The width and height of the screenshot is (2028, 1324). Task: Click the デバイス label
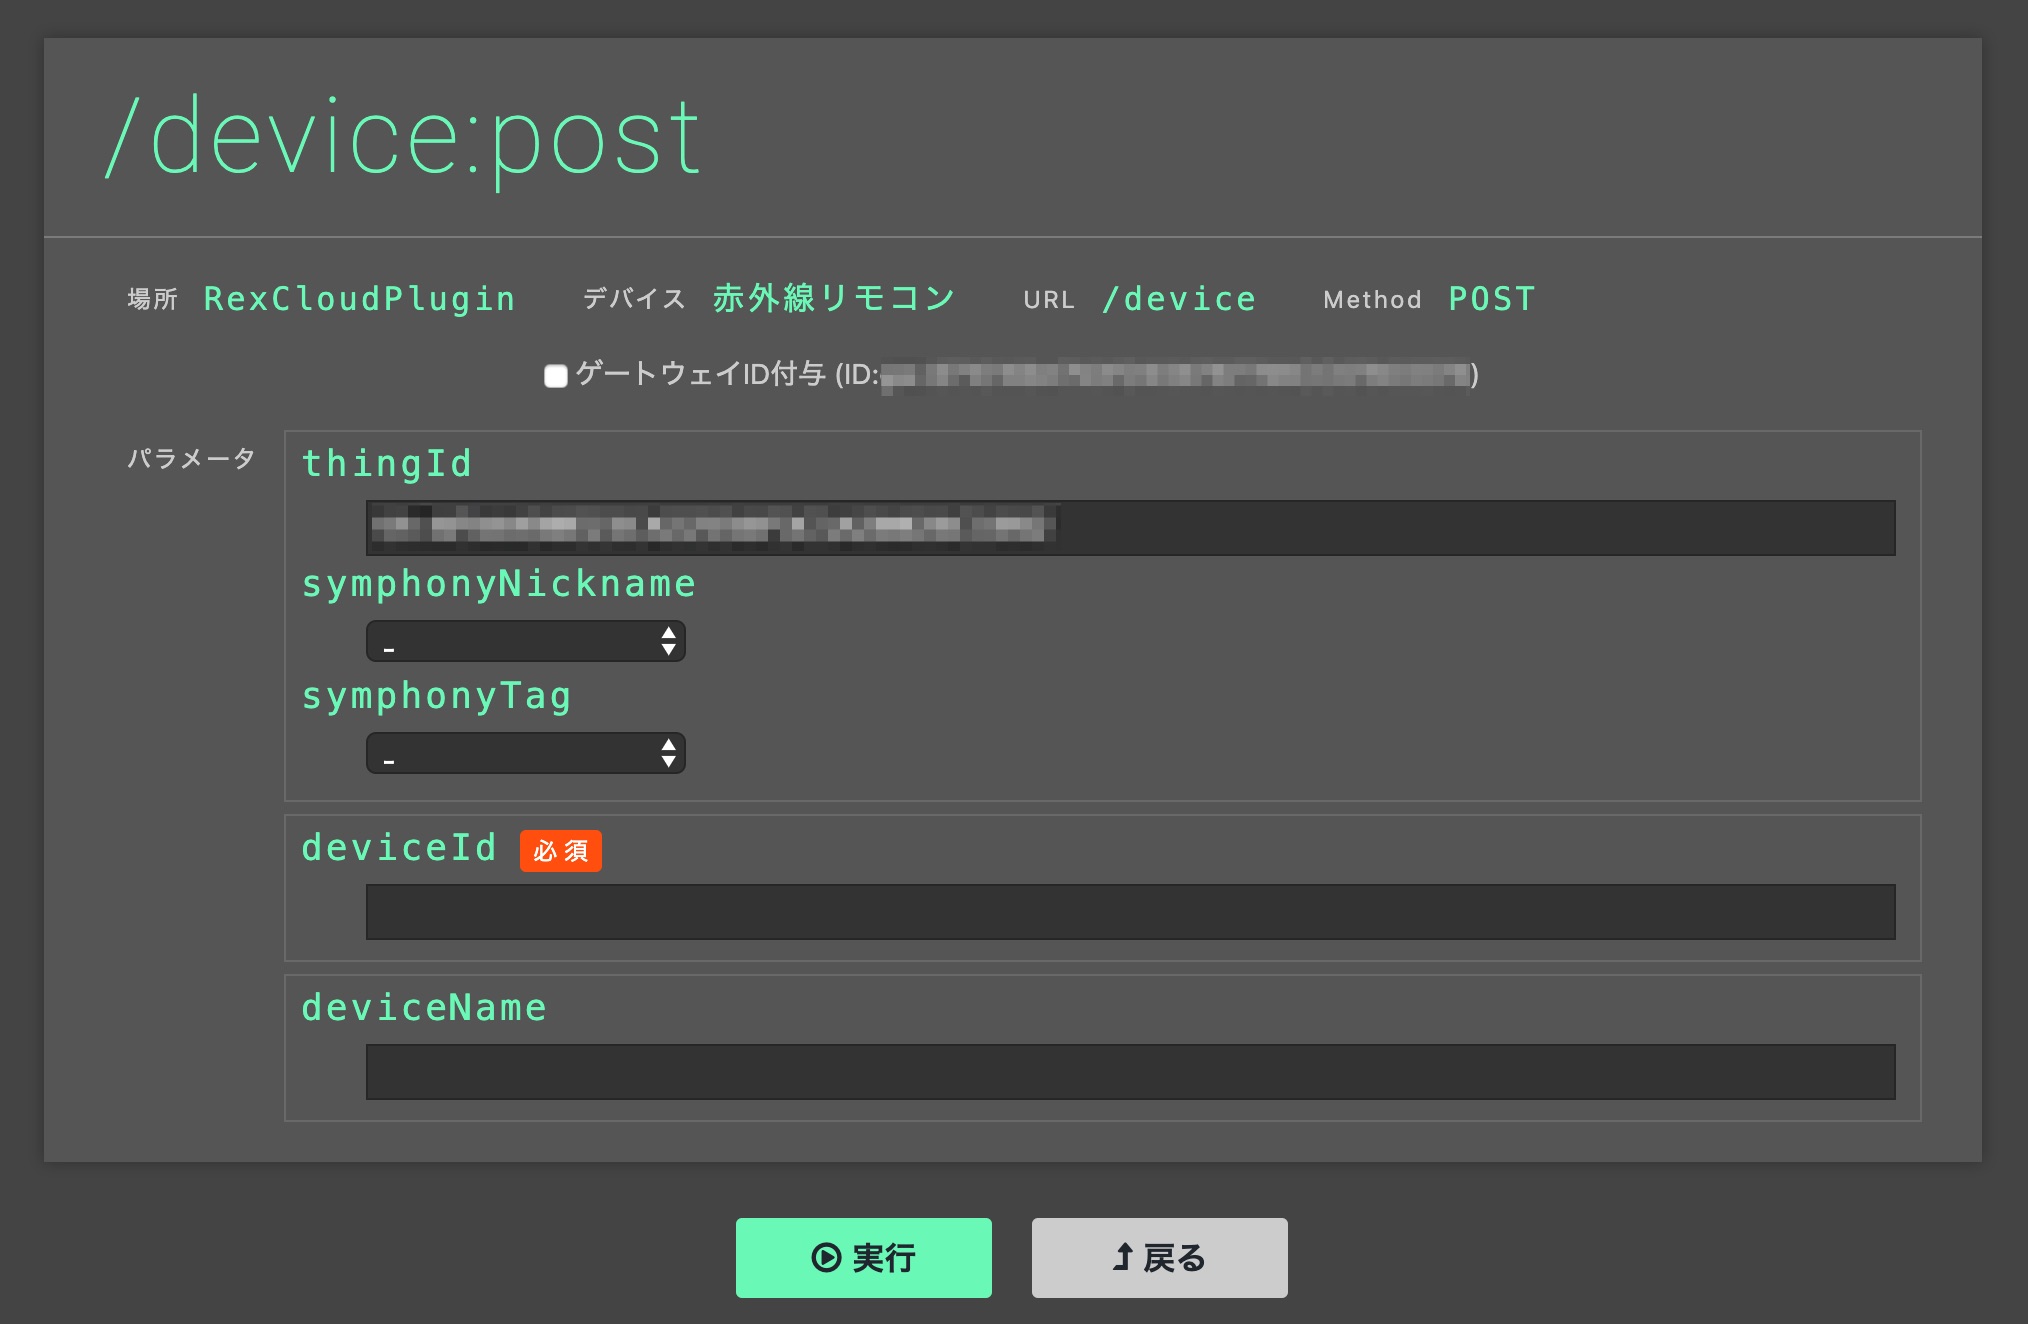click(634, 299)
